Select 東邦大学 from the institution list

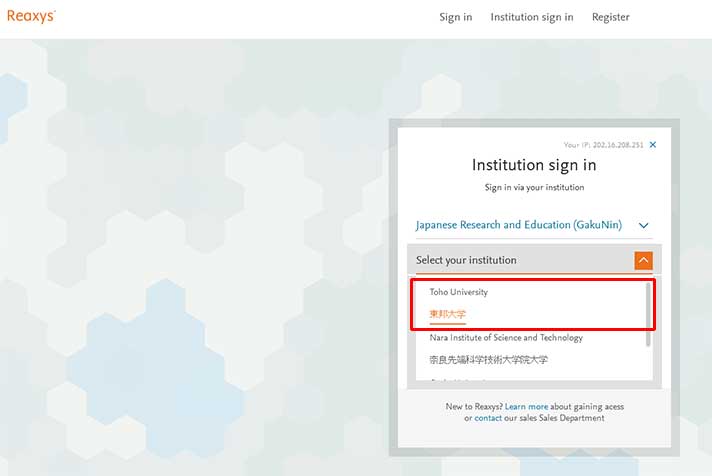pyautogui.click(x=448, y=314)
